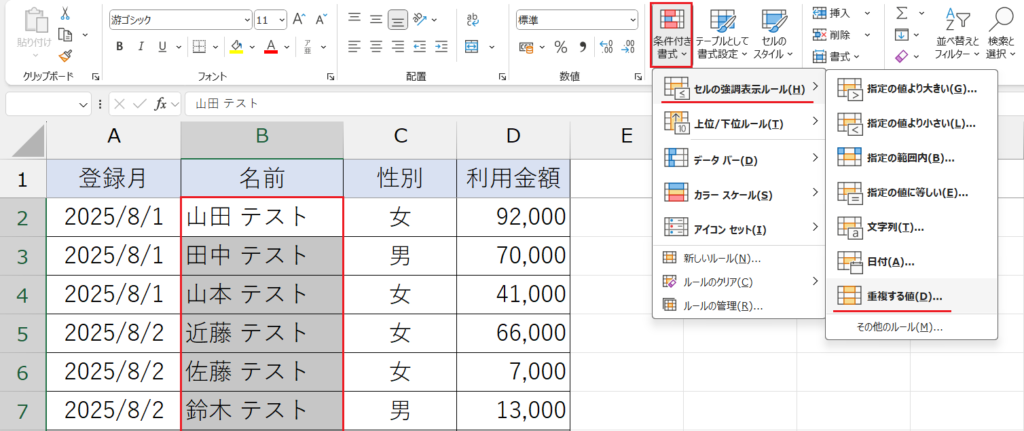Align text right
The image size is (1024, 431).
[397, 46]
